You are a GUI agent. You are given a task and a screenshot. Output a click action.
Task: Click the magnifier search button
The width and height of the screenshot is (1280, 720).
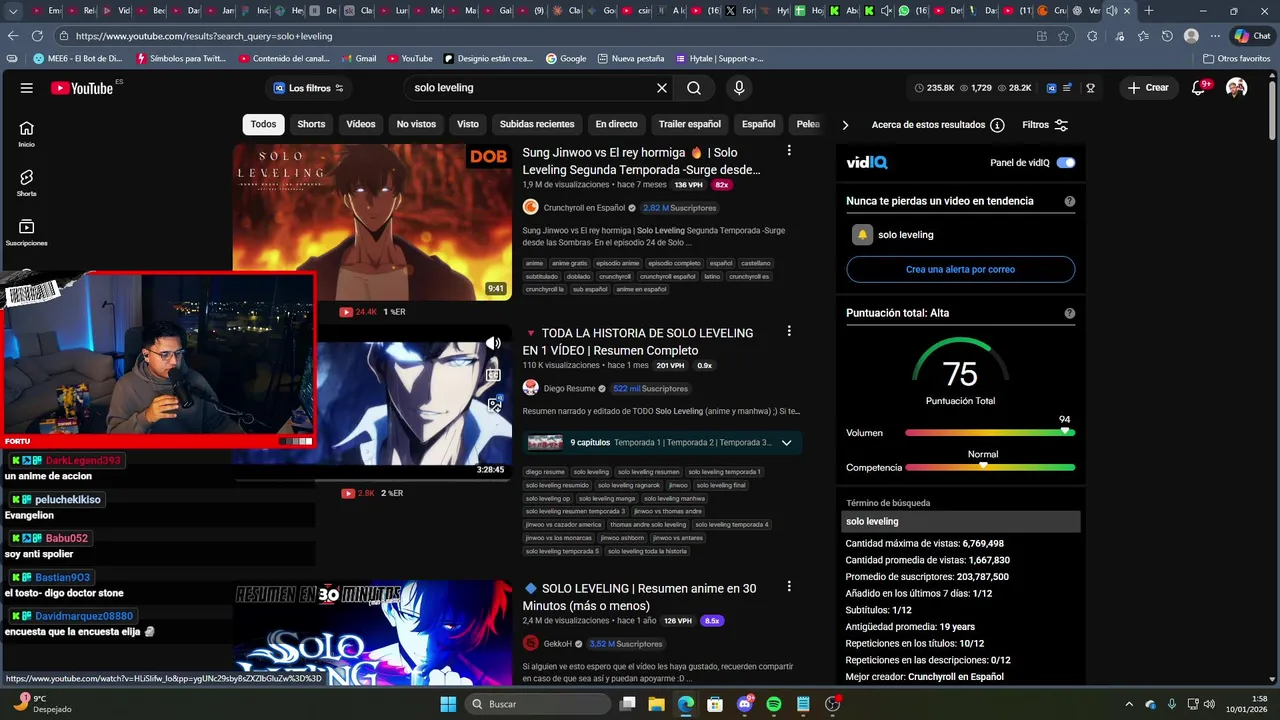pyautogui.click(x=694, y=88)
